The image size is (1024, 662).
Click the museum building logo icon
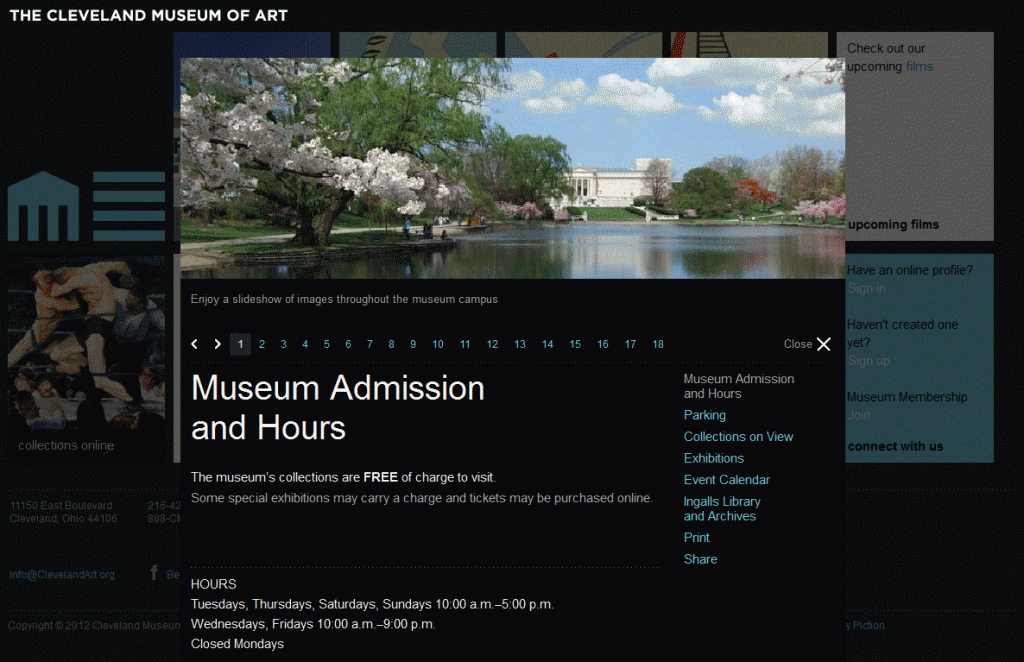43,206
